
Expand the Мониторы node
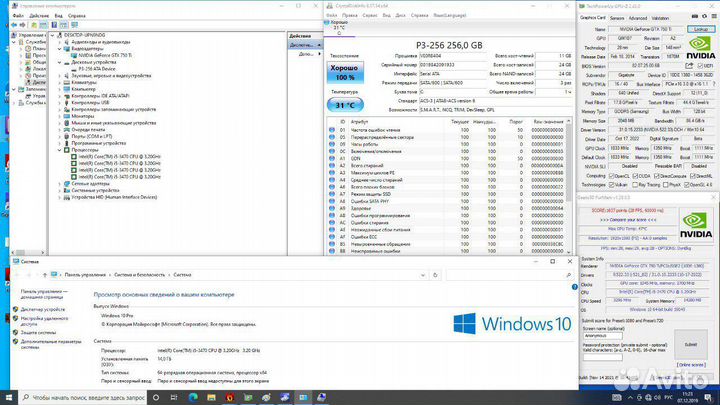60,116
